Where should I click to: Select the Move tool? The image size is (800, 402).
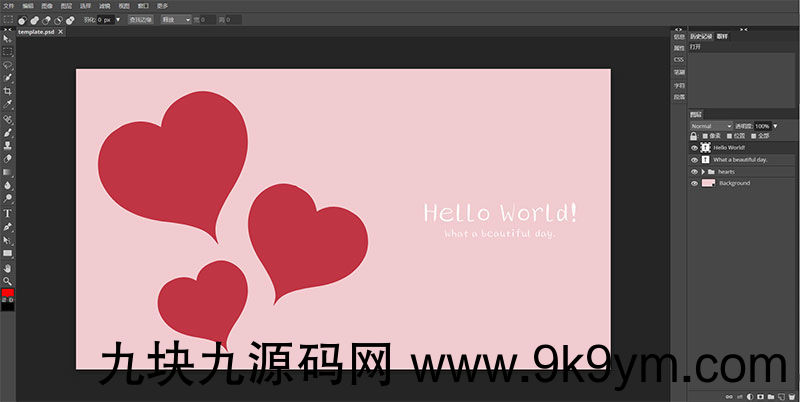[x=7, y=38]
